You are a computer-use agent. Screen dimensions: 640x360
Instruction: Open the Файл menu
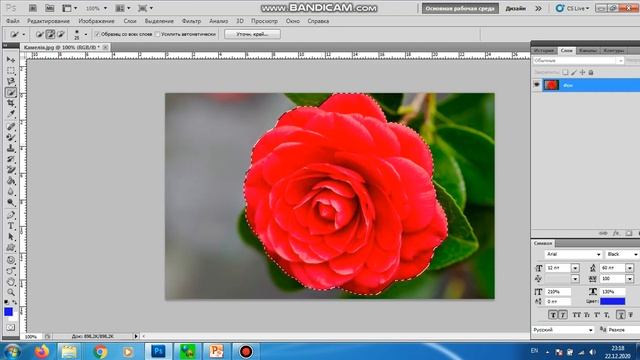(13, 21)
